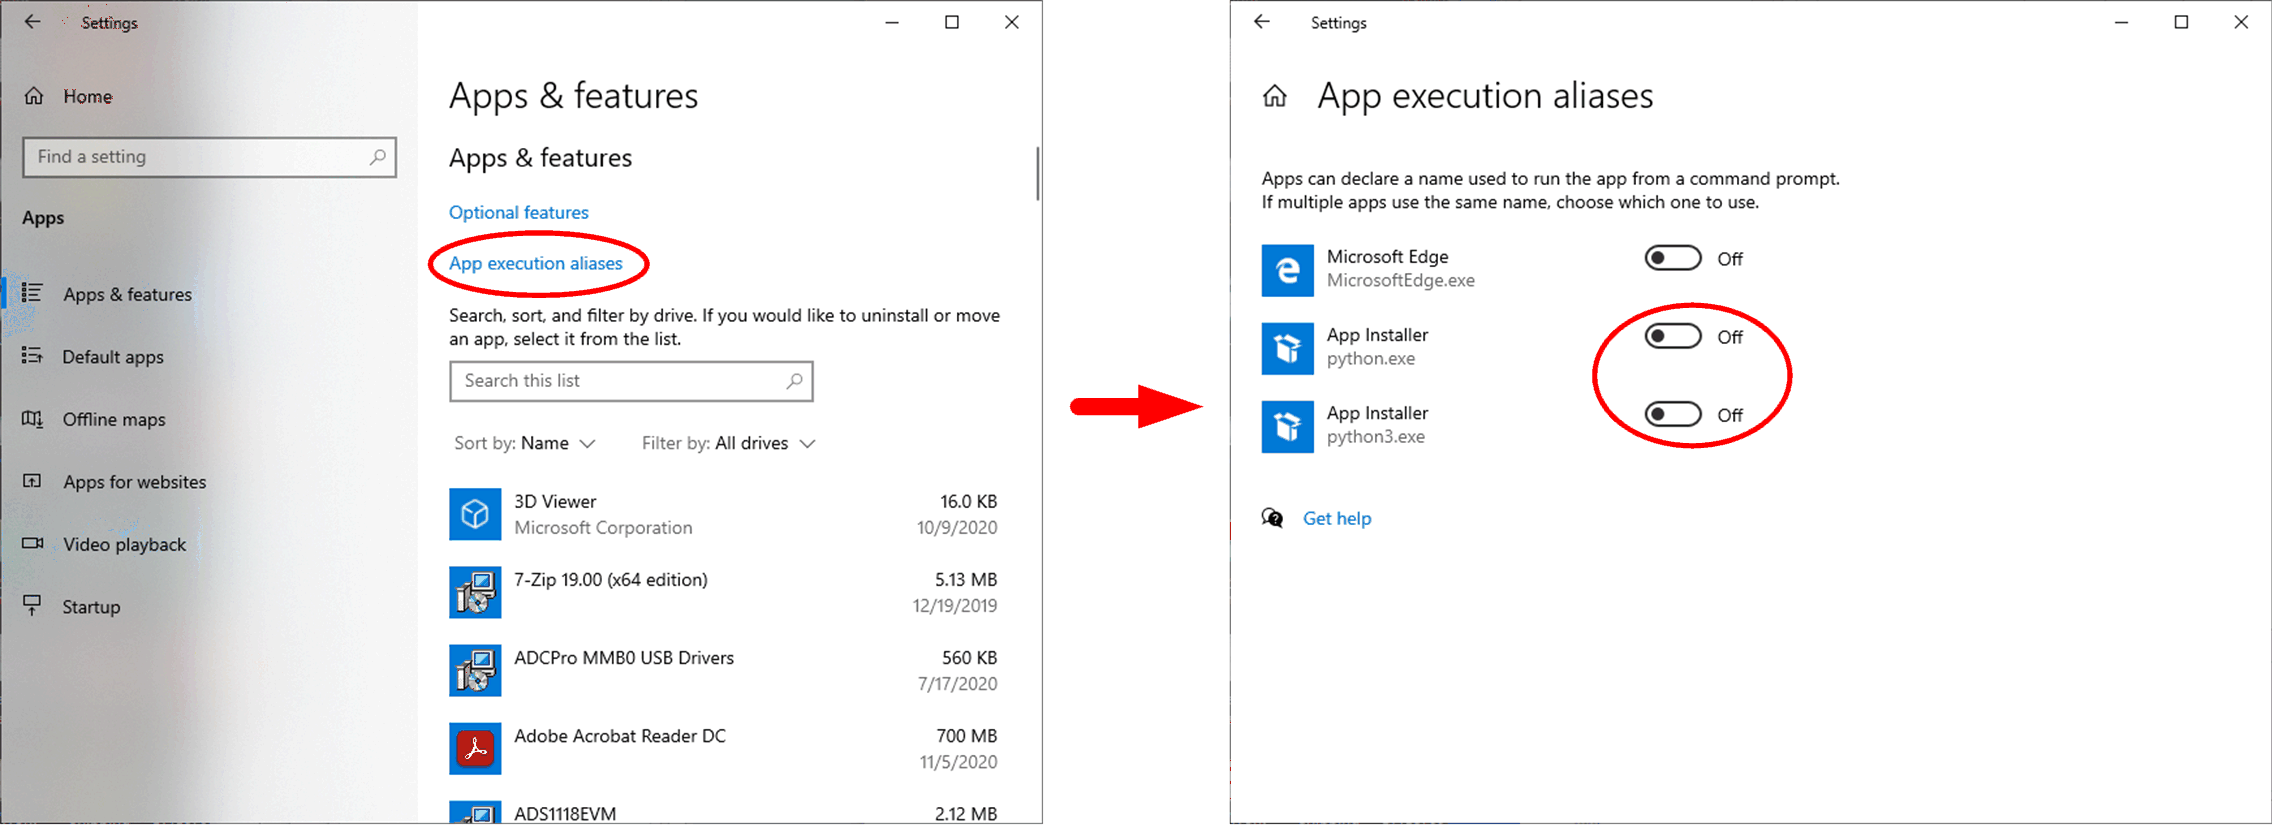Close the App execution aliases window

tap(2241, 22)
